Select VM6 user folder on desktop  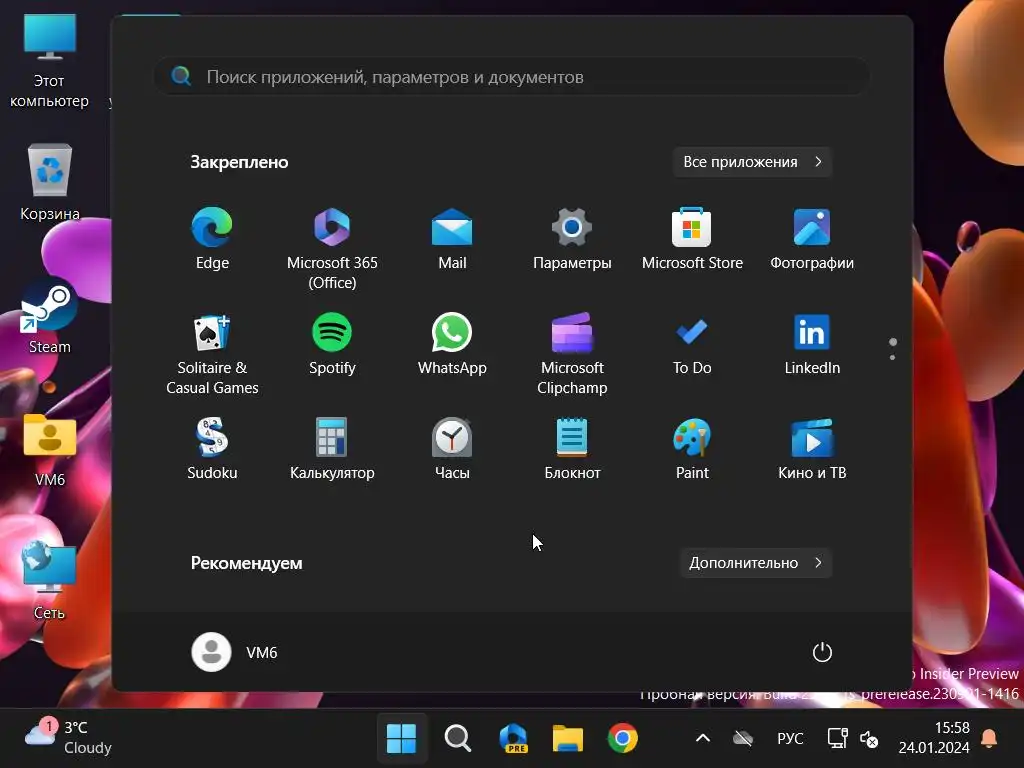50,451
